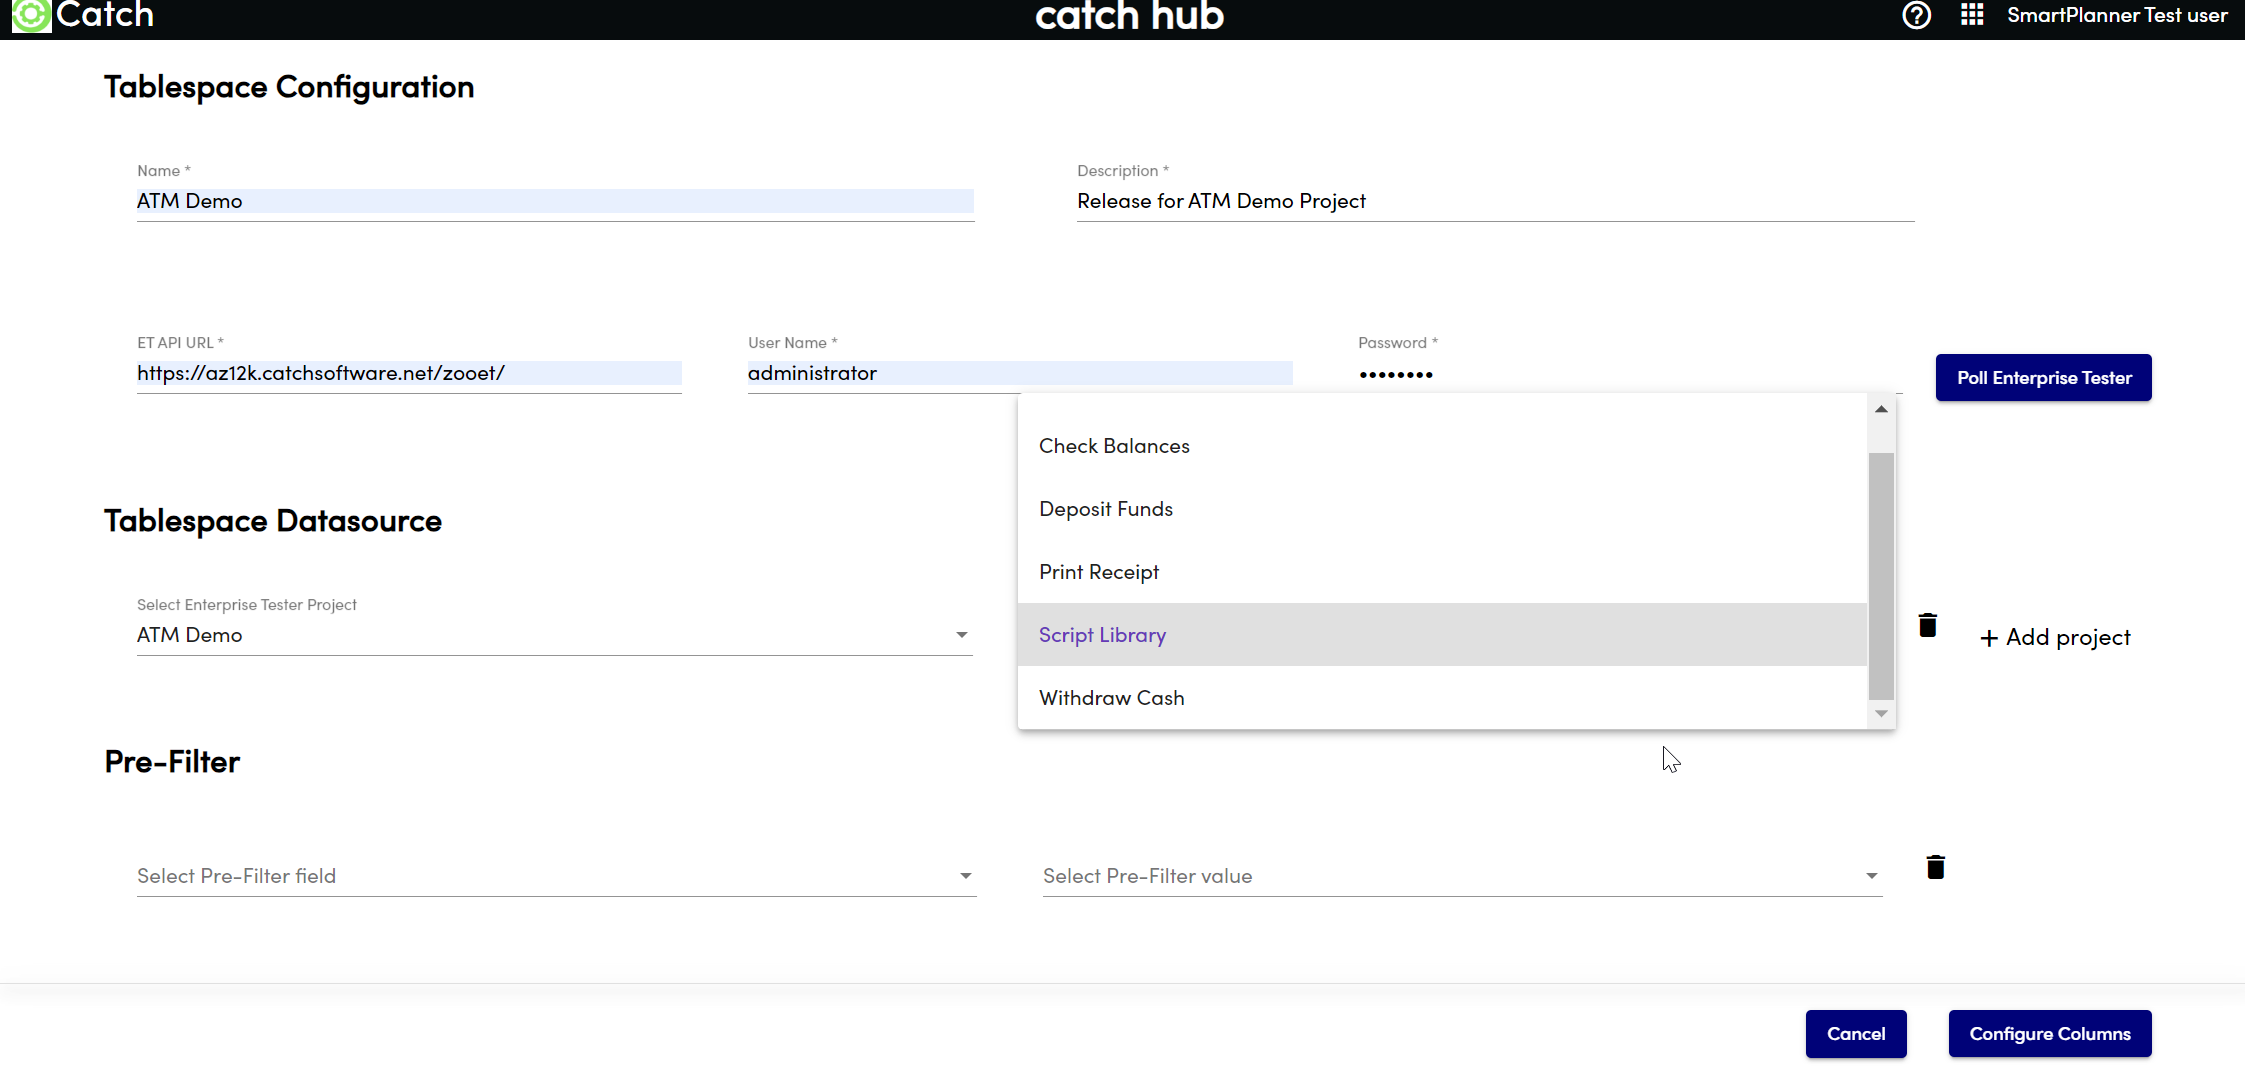This screenshot has height=1067, width=2245.
Task: Click the ET API URL input field
Action: [x=408, y=373]
